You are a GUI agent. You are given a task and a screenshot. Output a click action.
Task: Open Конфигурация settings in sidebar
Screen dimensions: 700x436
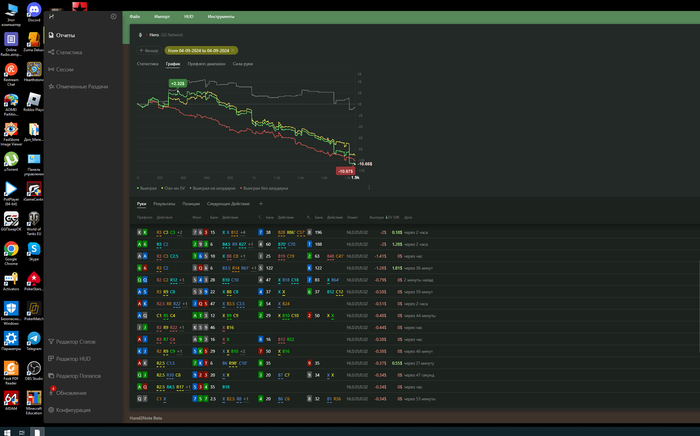pyautogui.click(x=72, y=410)
